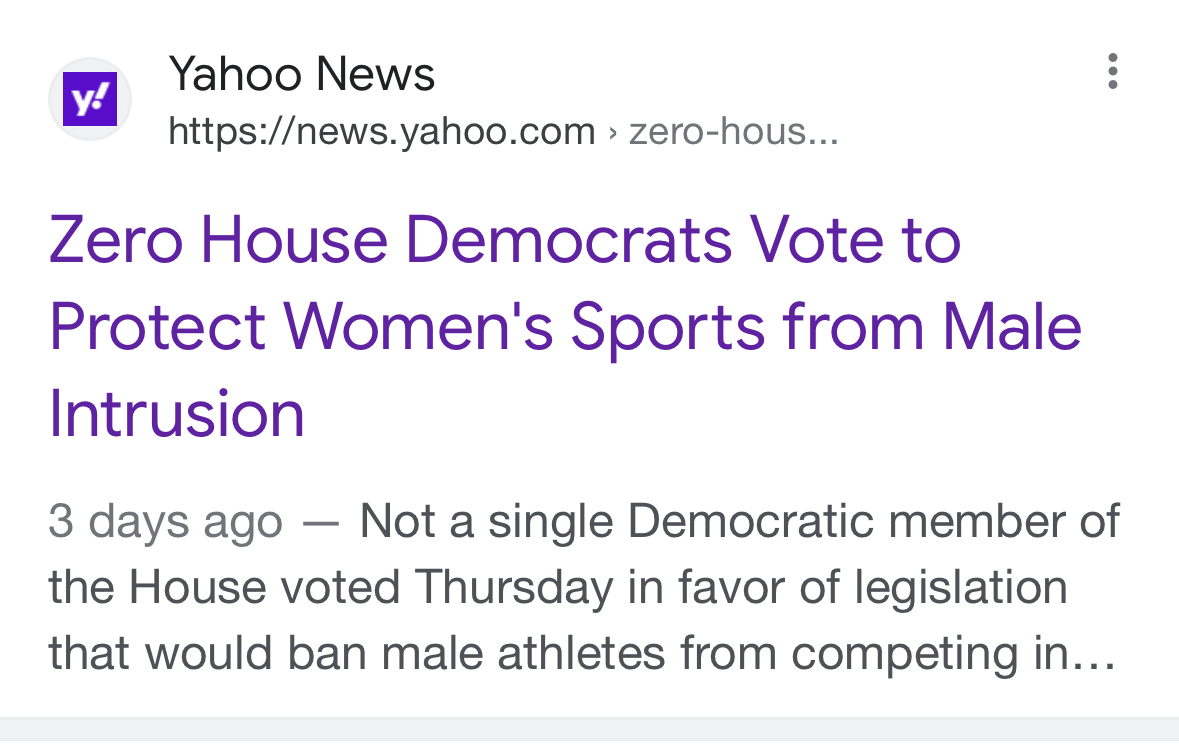This screenshot has height=751, width=1179.
Task: Open the https://news.yahoo.com URL
Action: tap(382, 132)
